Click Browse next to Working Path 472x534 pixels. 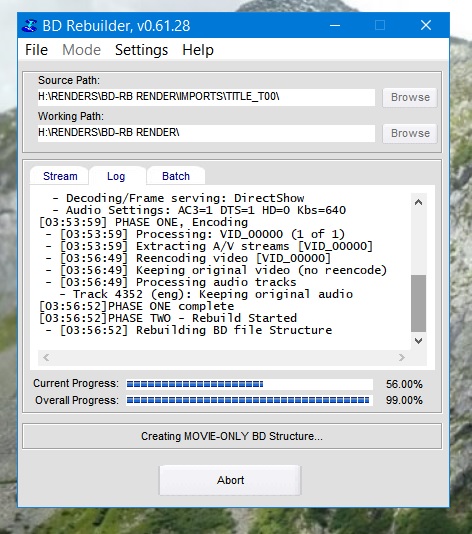(x=410, y=133)
